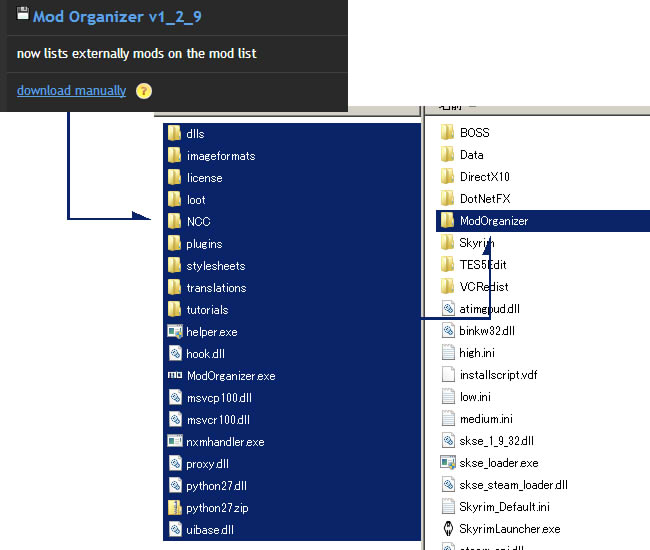Select the translations folder icon
650x550 pixels.
click(x=174, y=287)
